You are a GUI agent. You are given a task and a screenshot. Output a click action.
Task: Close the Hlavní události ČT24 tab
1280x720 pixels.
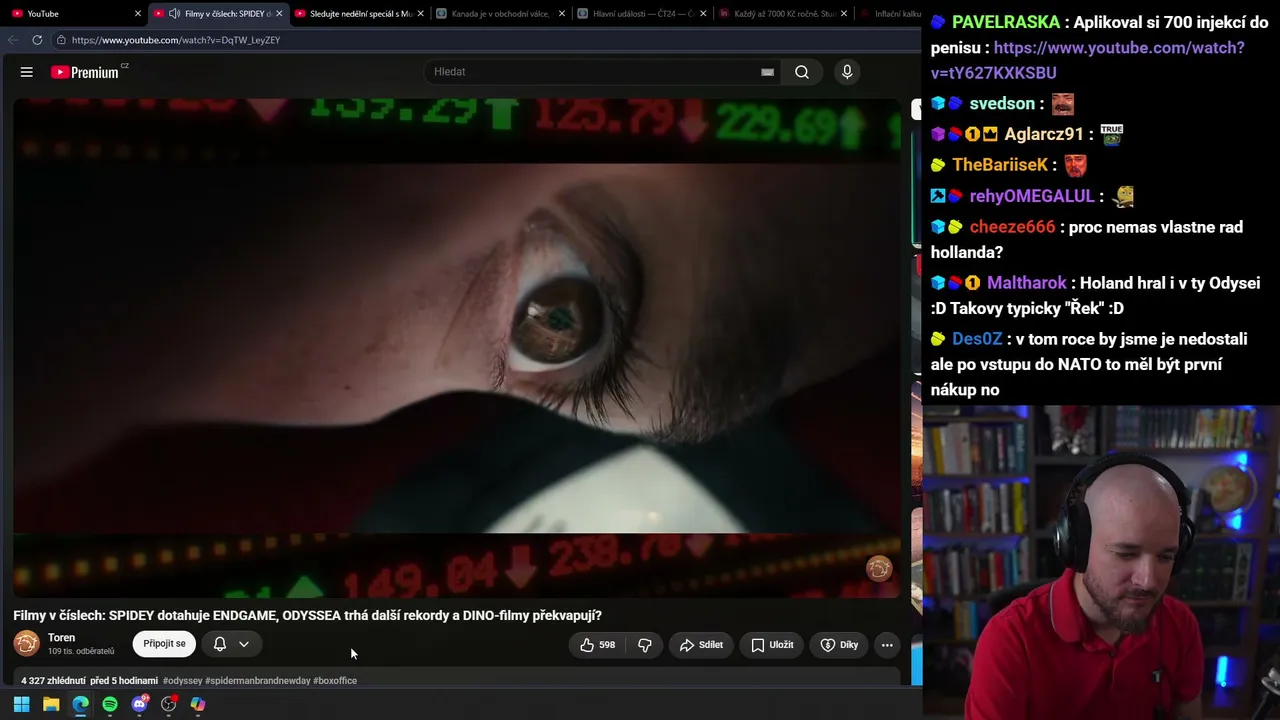[704, 14]
